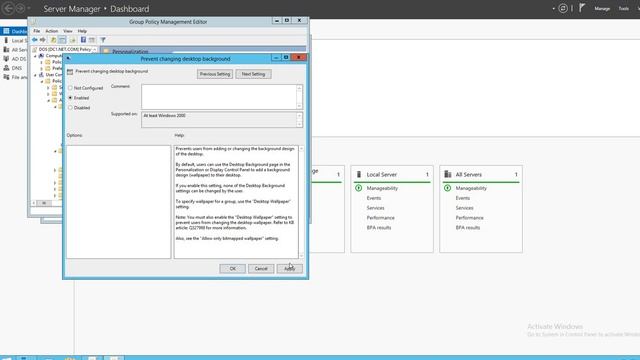Screen dimensions: 640x360
Task: Open the Tools menu in Server Manager
Action: pyautogui.click(x=623, y=9)
